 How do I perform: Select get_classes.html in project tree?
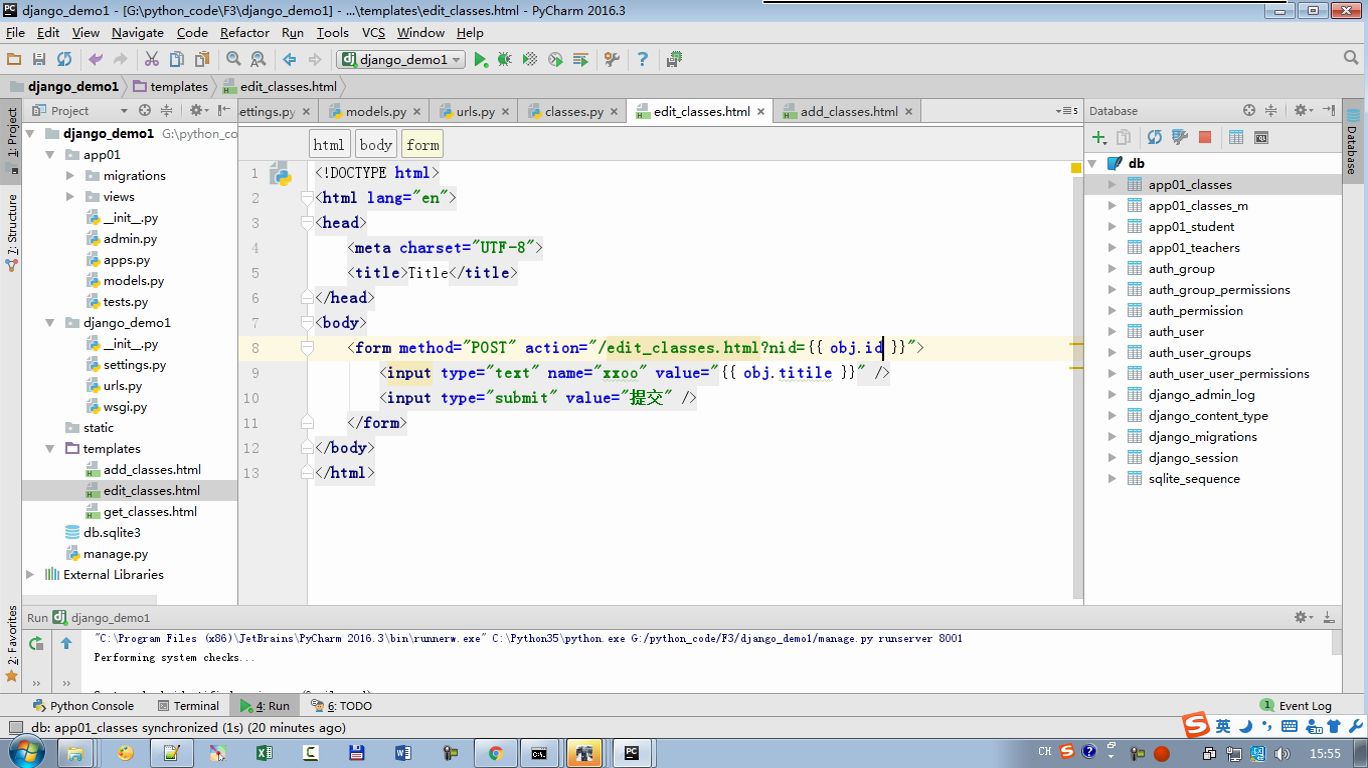tap(150, 512)
